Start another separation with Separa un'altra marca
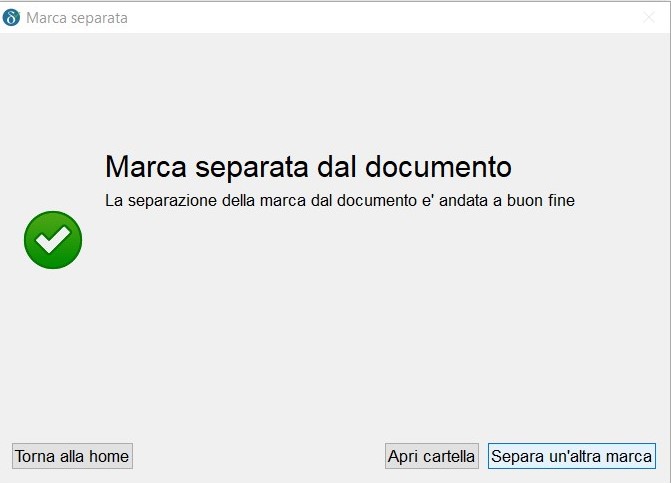Screen dimensions: 671x483 (x=571, y=456)
